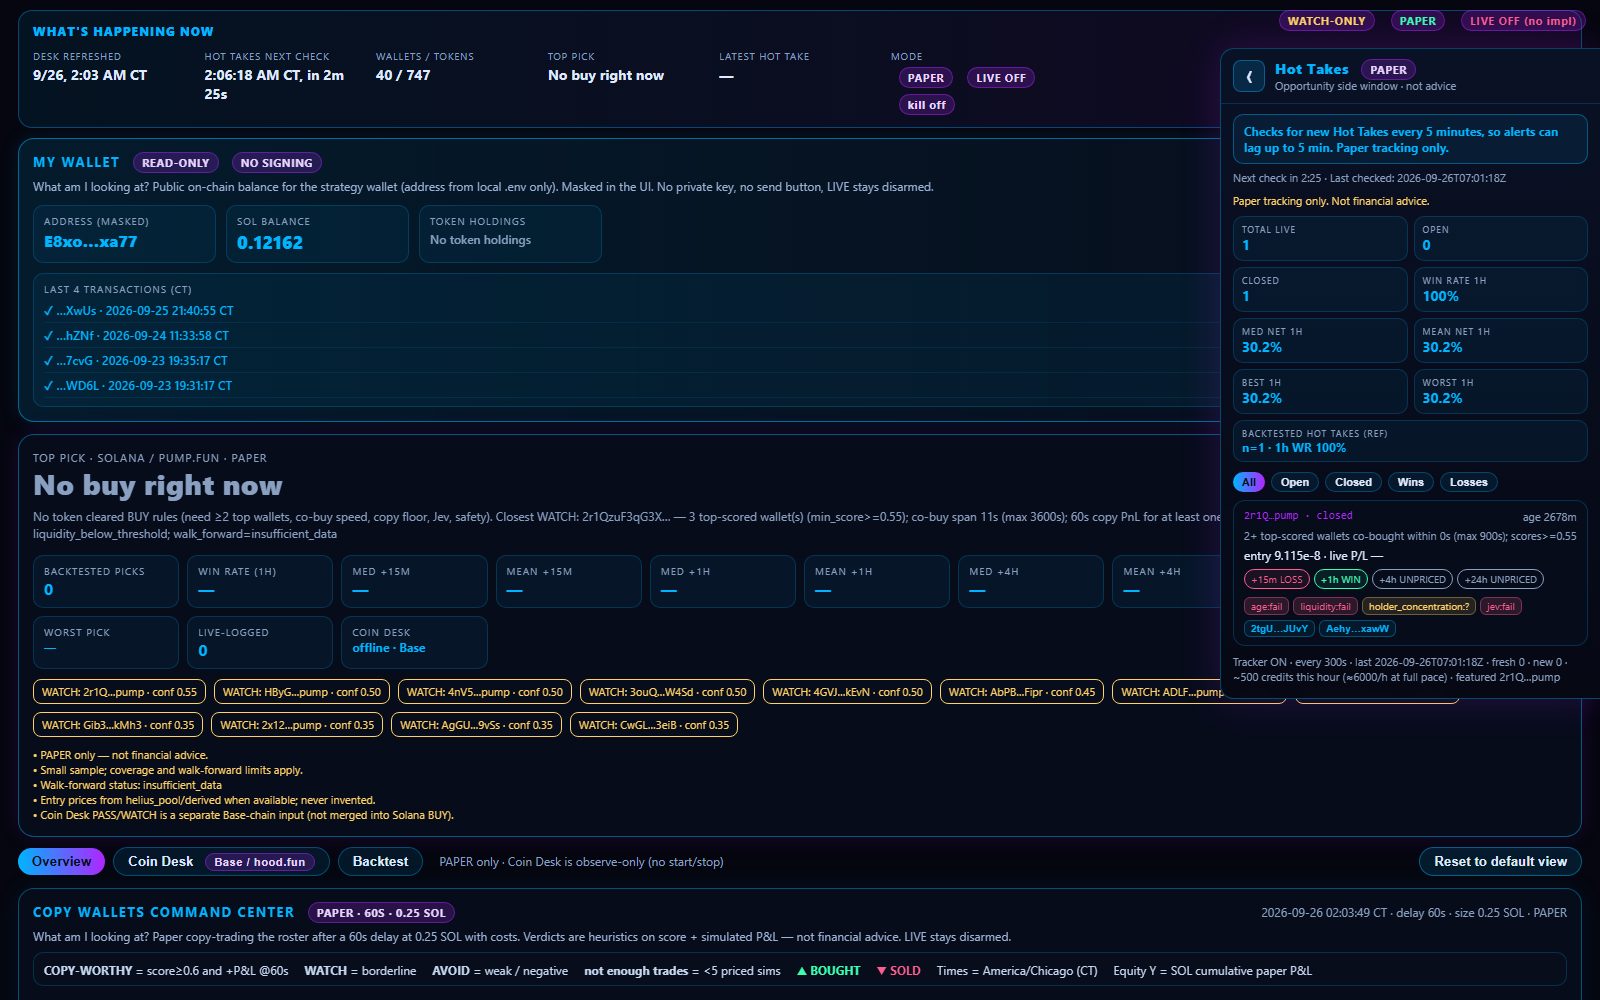
Task: Click the PAPER · 60S · 0.25 SOL badge
Action: coord(381,913)
